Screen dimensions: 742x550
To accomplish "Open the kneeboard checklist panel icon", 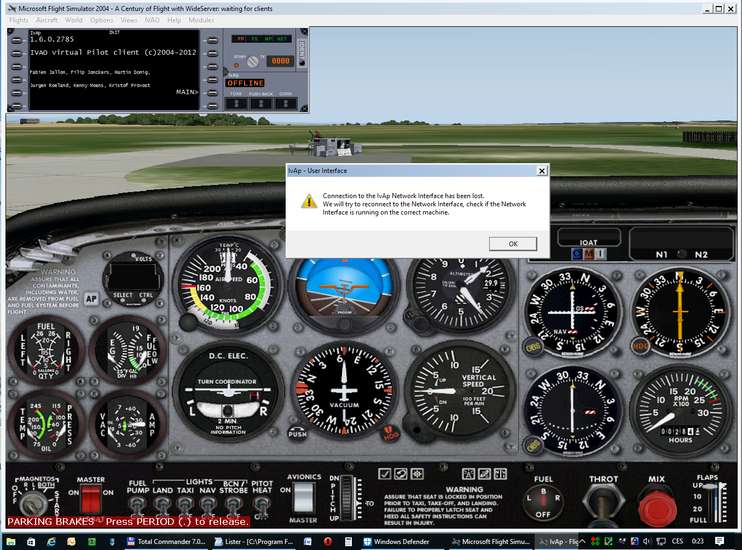I will 385,474.
